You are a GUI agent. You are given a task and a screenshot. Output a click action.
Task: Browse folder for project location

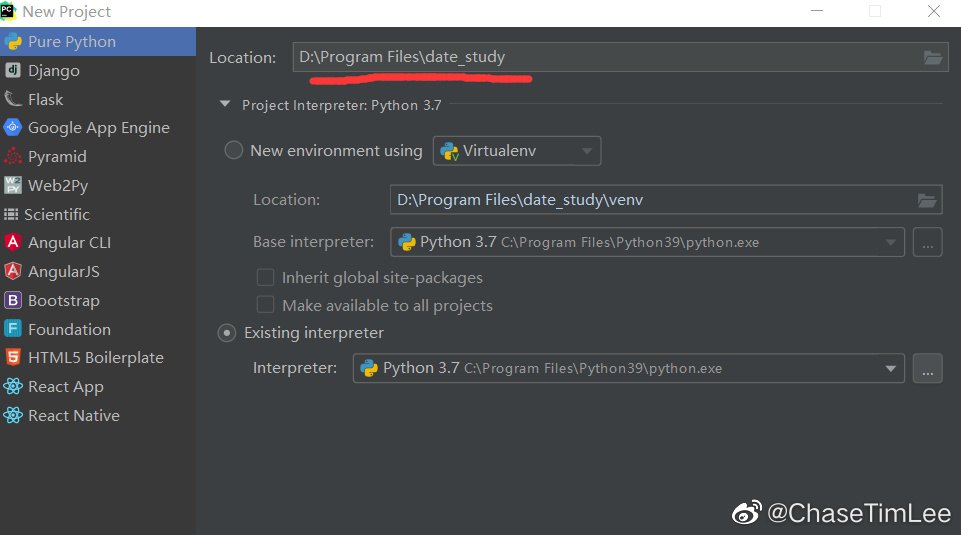pyautogui.click(x=933, y=58)
